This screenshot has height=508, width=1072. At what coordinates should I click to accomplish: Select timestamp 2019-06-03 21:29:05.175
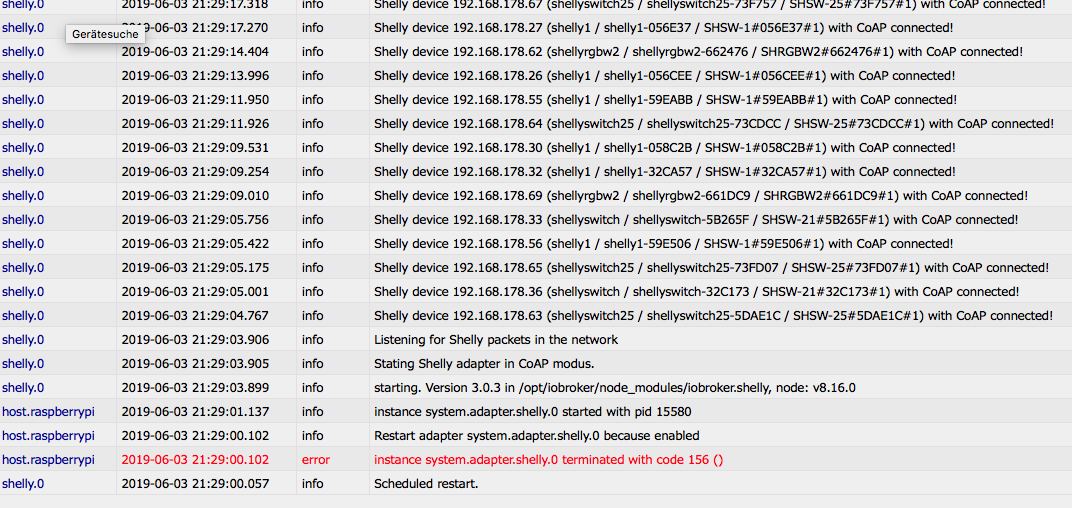(196, 267)
